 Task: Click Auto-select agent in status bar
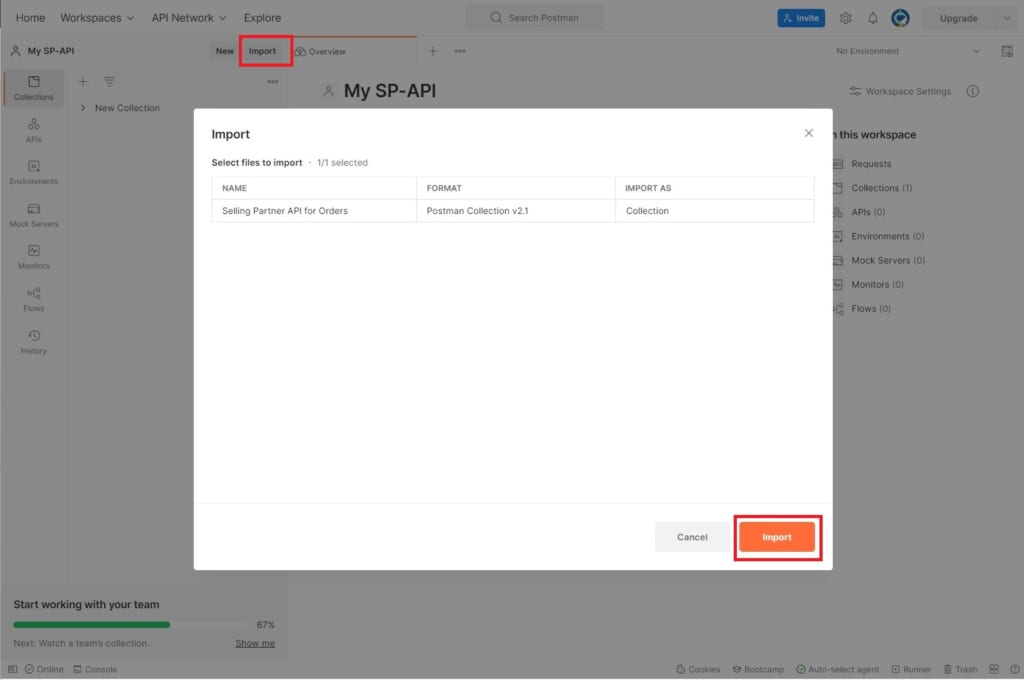click(838, 669)
